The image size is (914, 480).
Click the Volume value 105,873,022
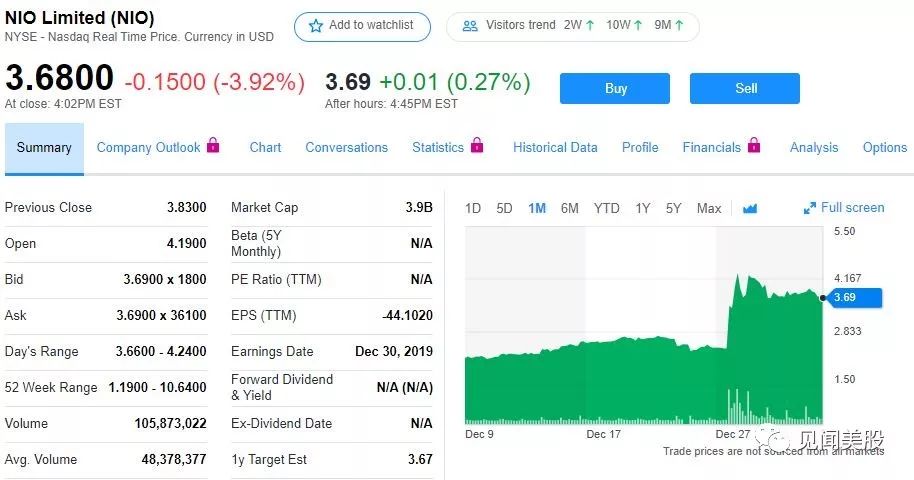click(x=171, y=423)
